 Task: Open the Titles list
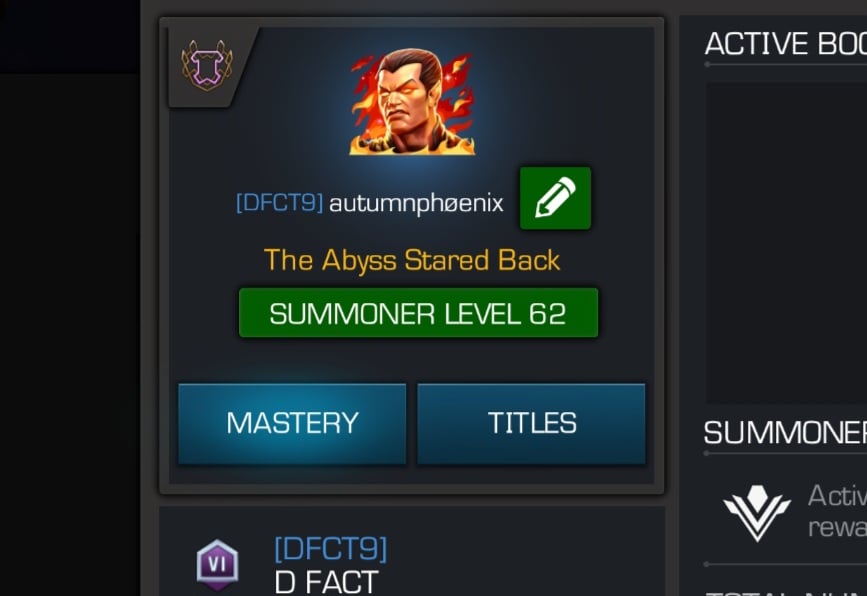pos(531,424)
